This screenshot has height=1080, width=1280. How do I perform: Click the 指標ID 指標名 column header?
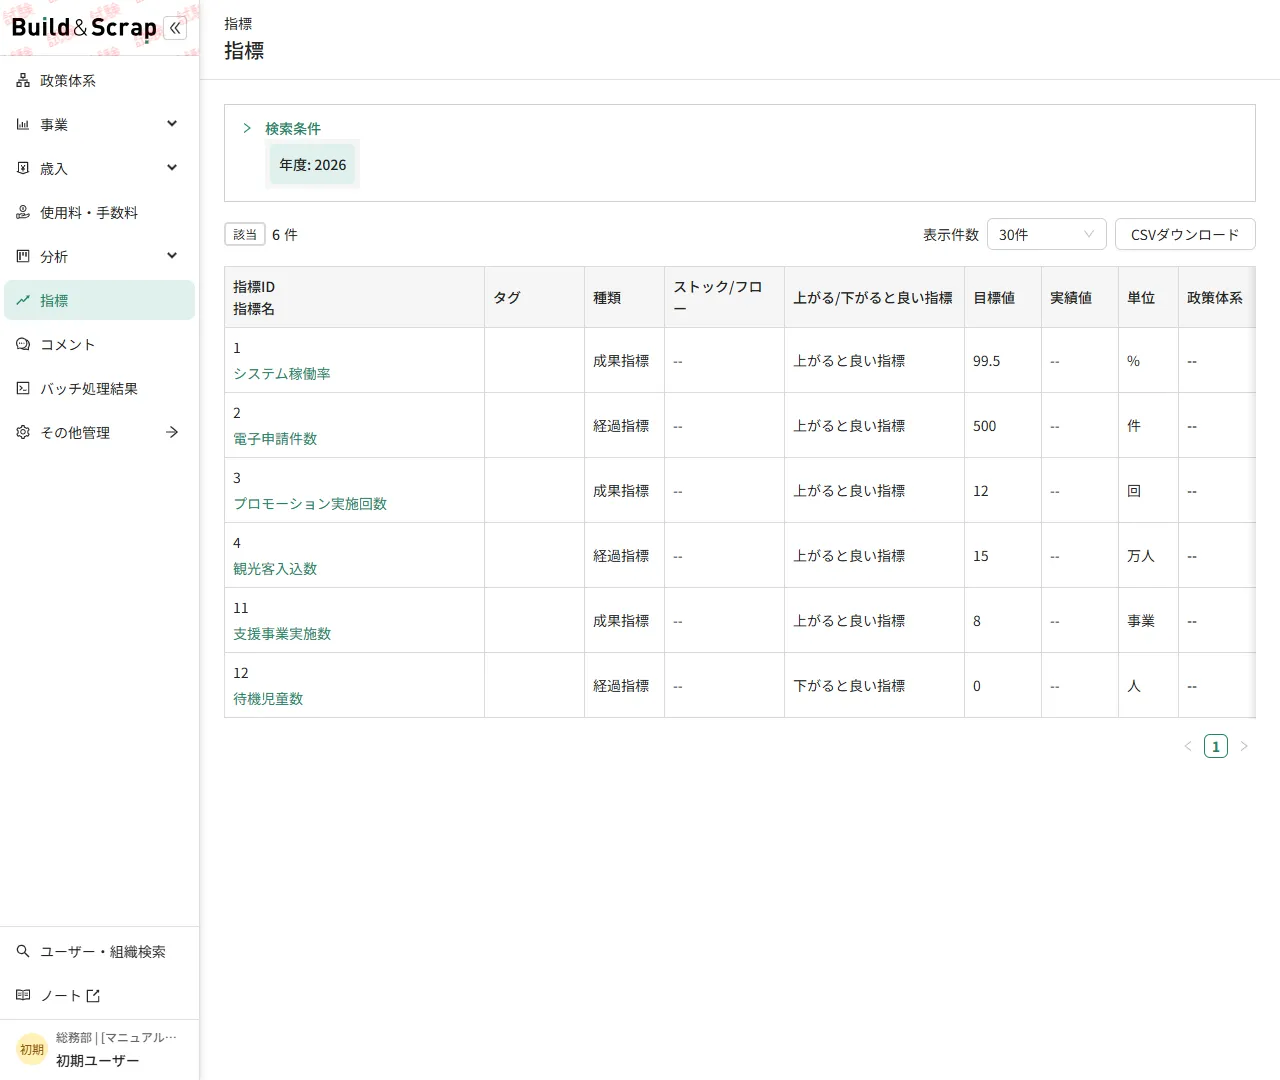354,297
